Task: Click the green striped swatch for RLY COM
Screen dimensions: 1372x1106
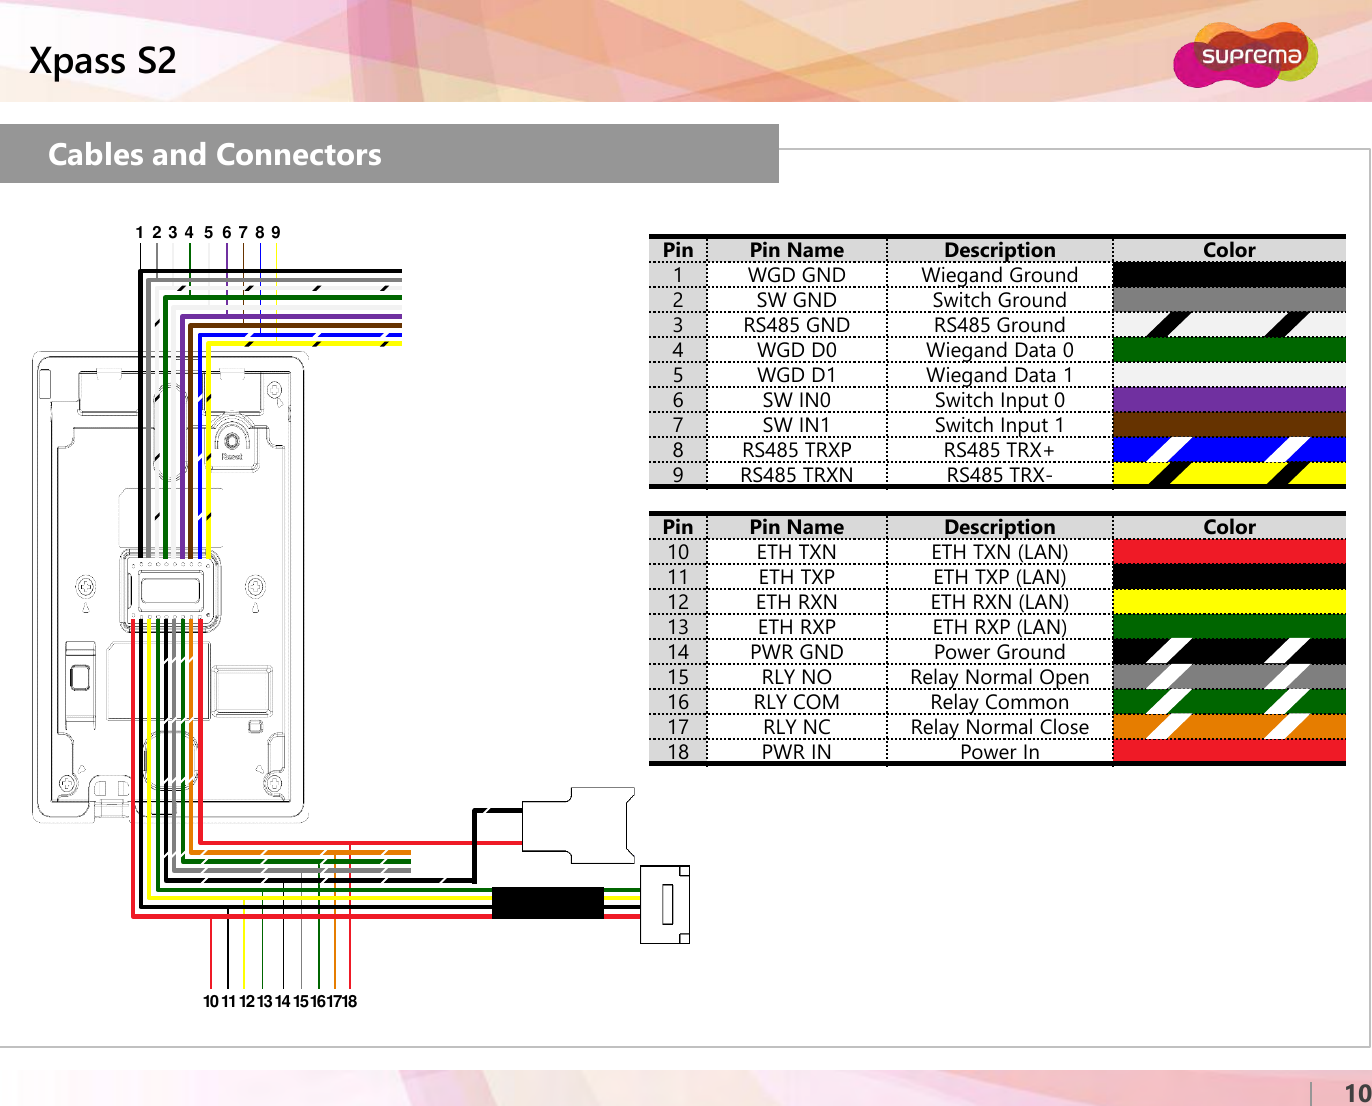Action: 1229,702
